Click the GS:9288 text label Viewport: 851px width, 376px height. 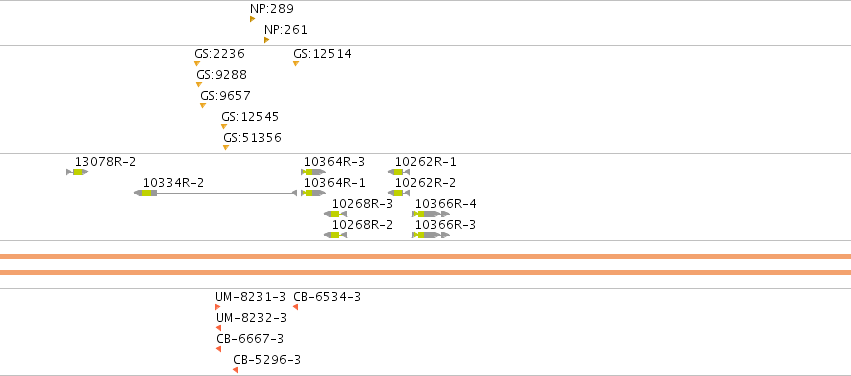coord(221,75)
